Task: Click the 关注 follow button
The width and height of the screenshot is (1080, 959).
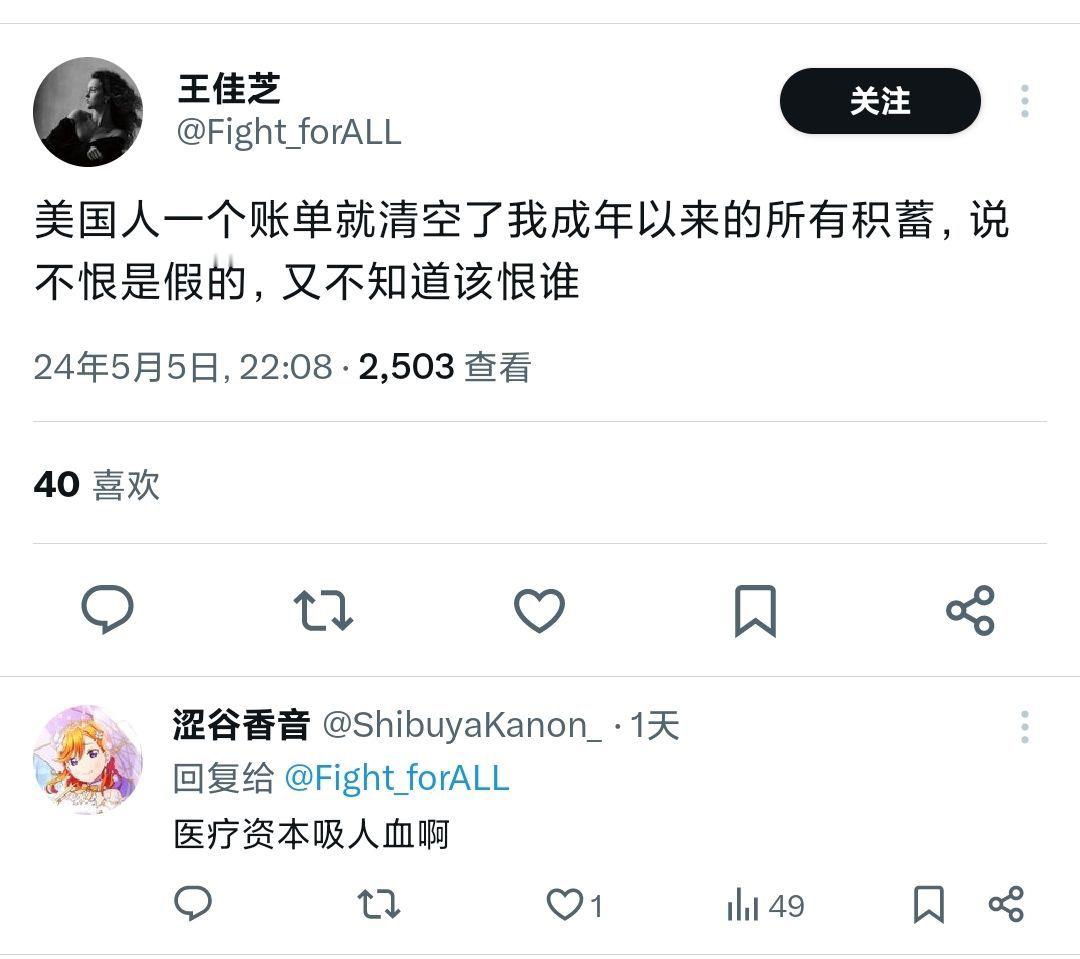Action: click(880, 101)
